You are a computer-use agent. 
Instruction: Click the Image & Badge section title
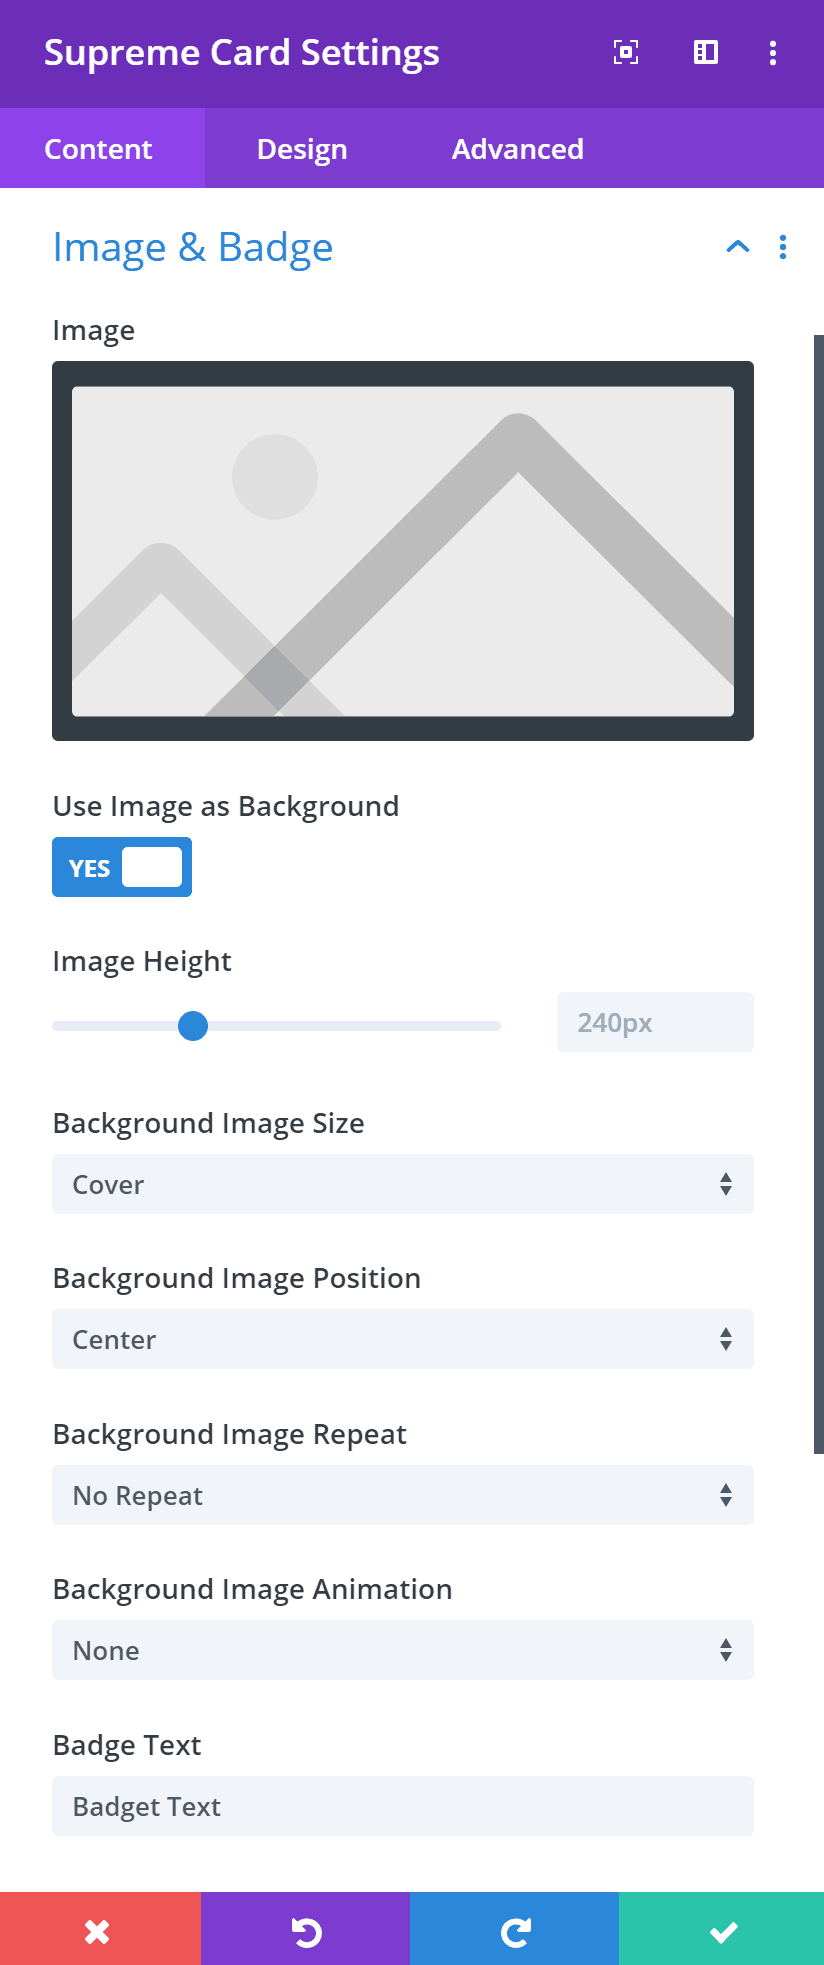[x=193, y=247]
